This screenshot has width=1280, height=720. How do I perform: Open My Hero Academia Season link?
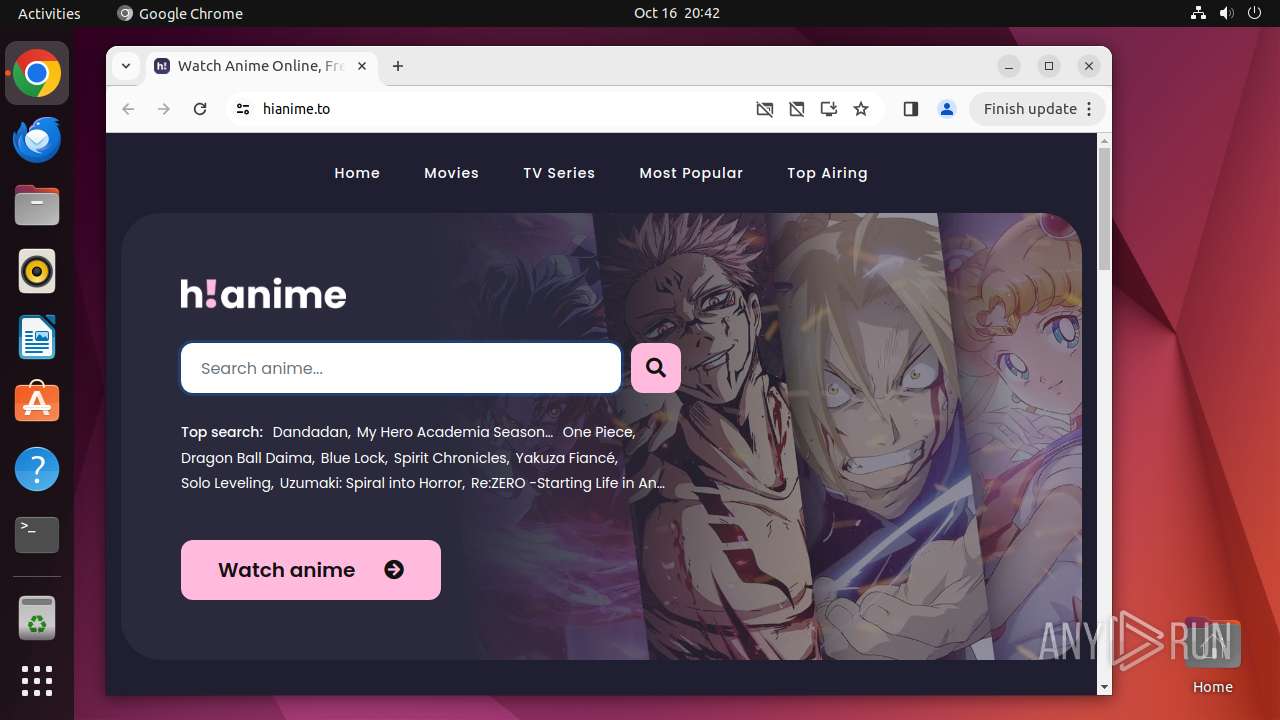tap(455, 432)
